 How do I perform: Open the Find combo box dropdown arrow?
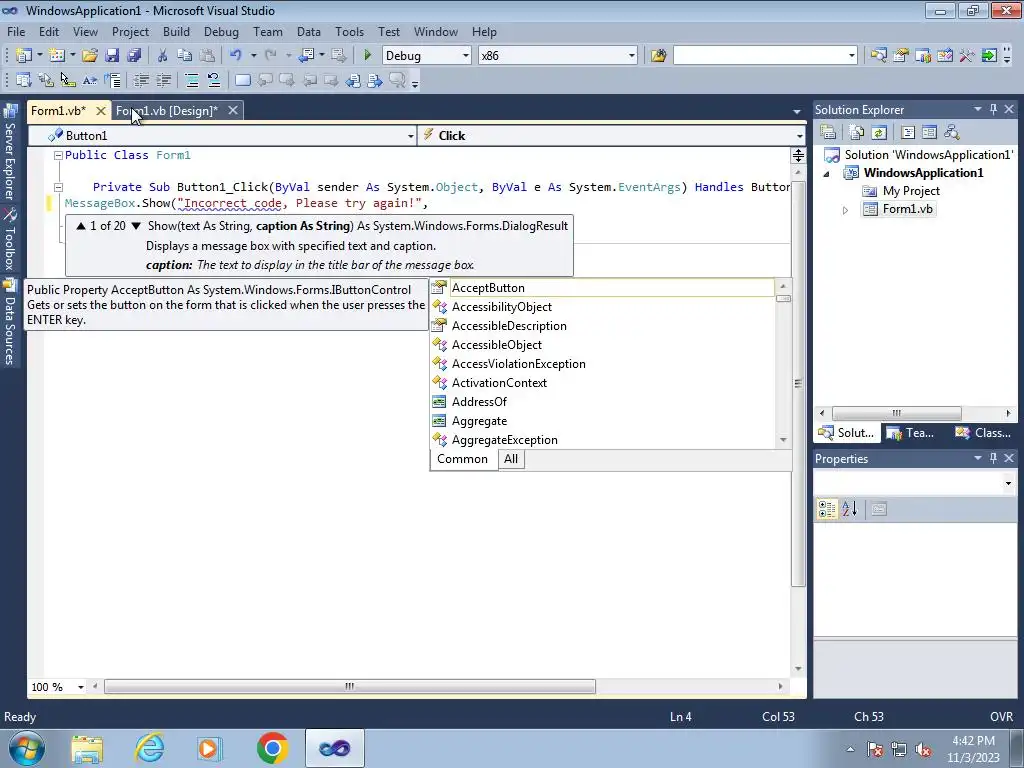[852, 56]
